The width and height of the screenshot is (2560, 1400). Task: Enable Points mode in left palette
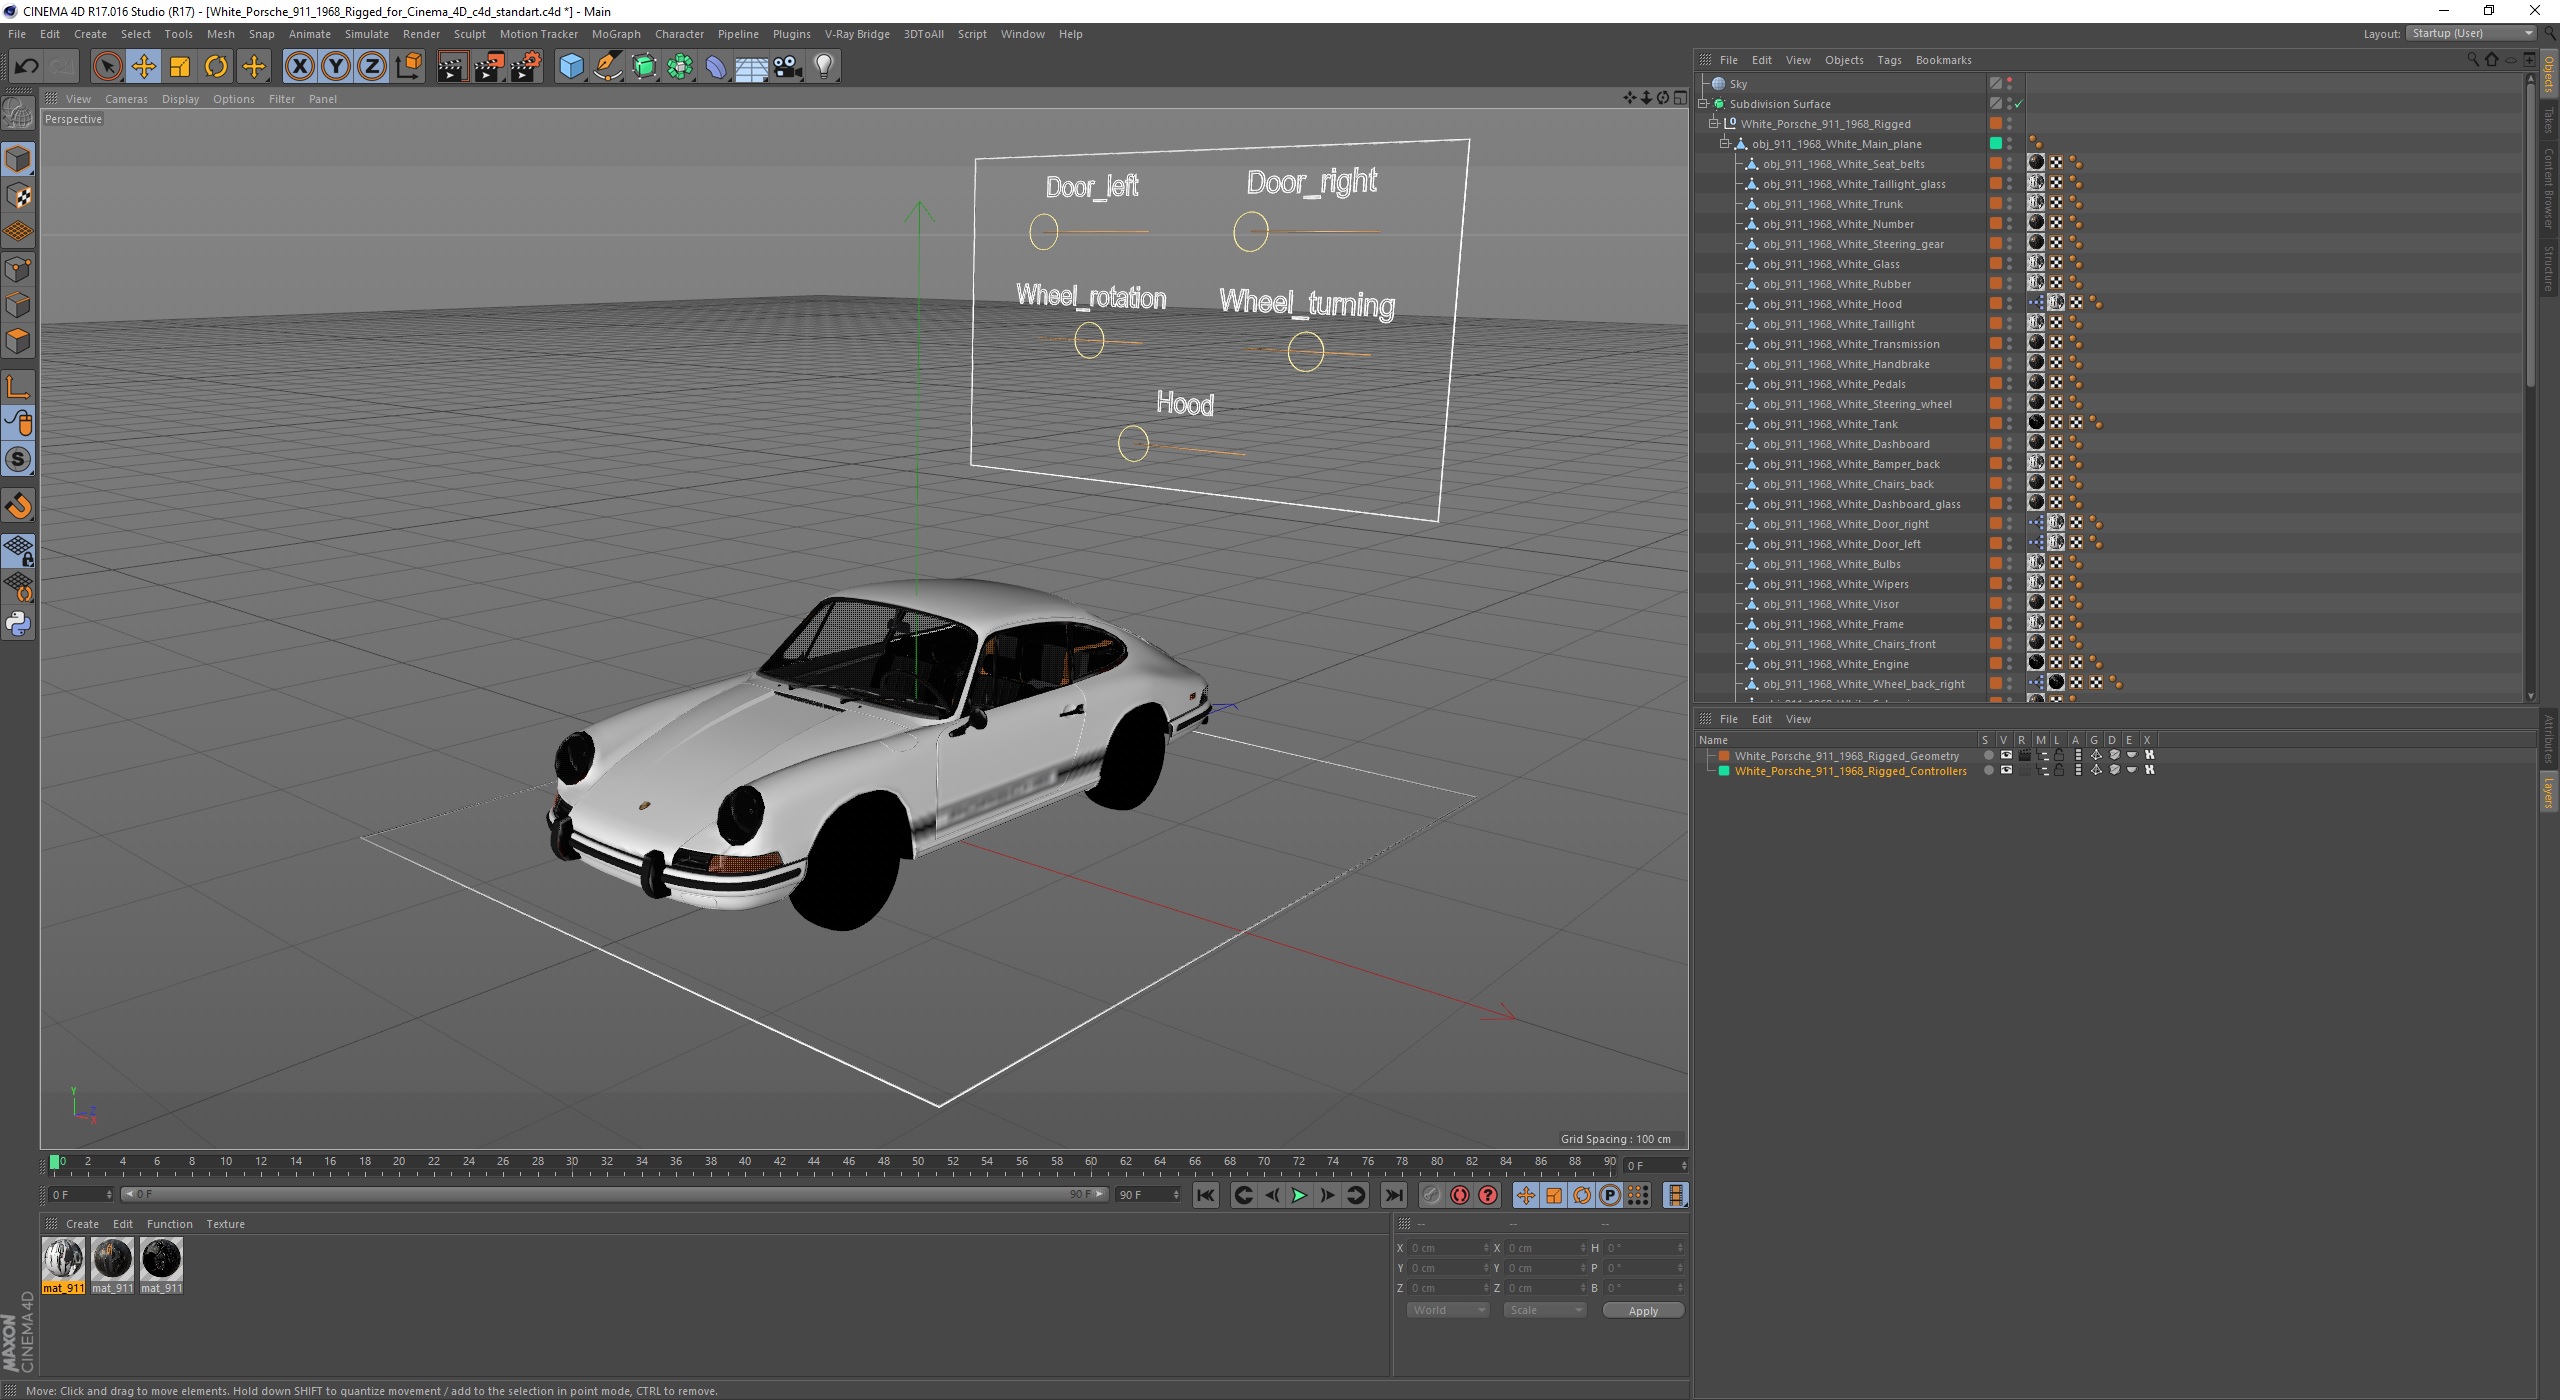[19, 268]
